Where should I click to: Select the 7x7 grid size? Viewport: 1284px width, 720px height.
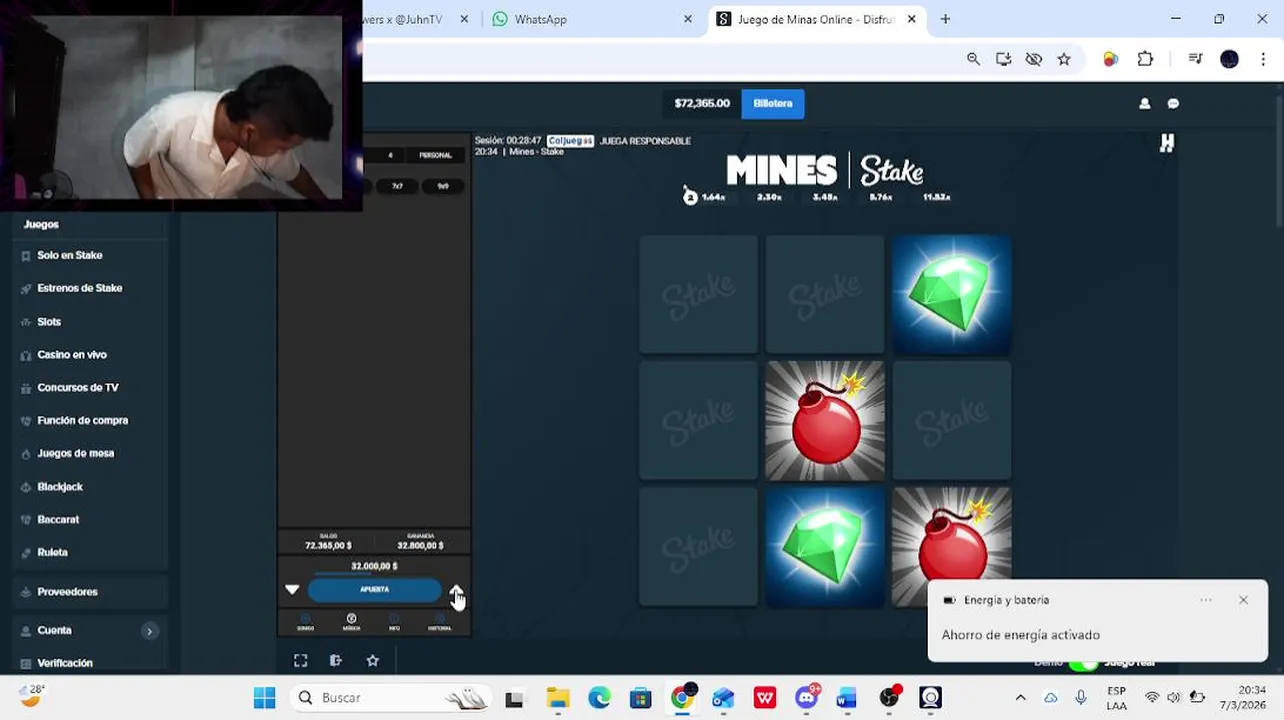coord(397,186)
